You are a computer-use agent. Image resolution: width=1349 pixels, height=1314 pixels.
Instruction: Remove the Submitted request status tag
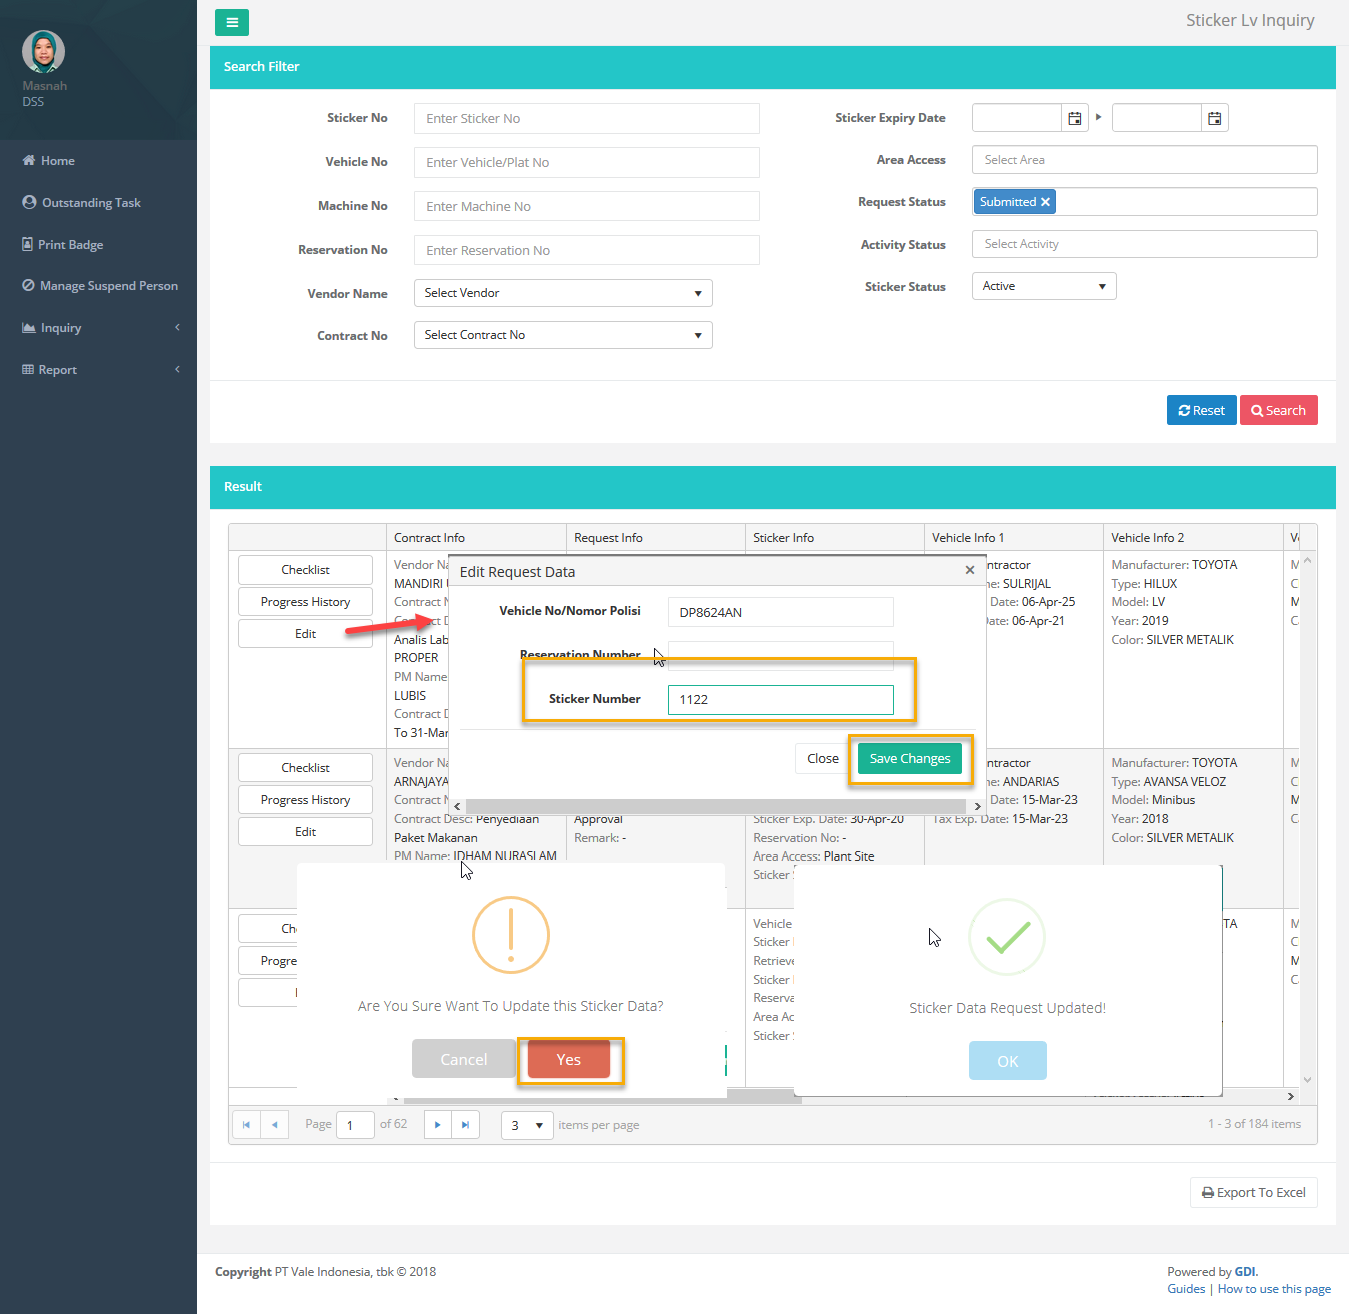tap(1045, 202)
